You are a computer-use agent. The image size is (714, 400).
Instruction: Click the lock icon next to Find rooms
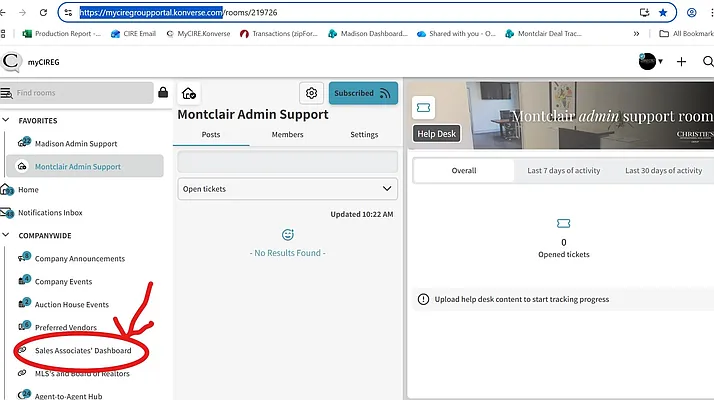coord(163,93)
